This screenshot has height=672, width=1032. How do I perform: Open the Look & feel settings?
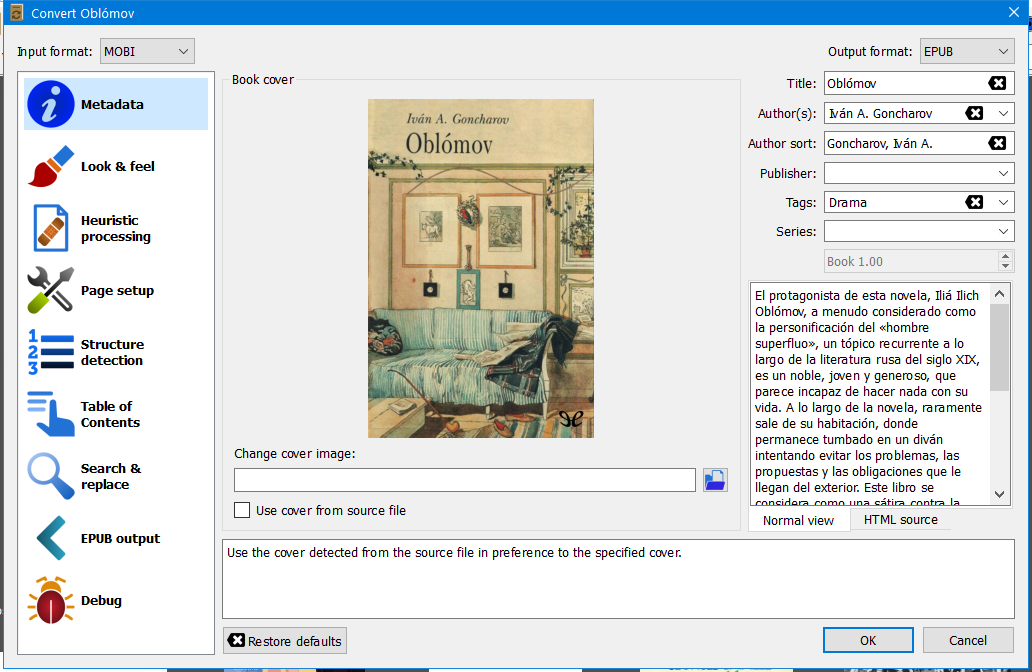116,167
